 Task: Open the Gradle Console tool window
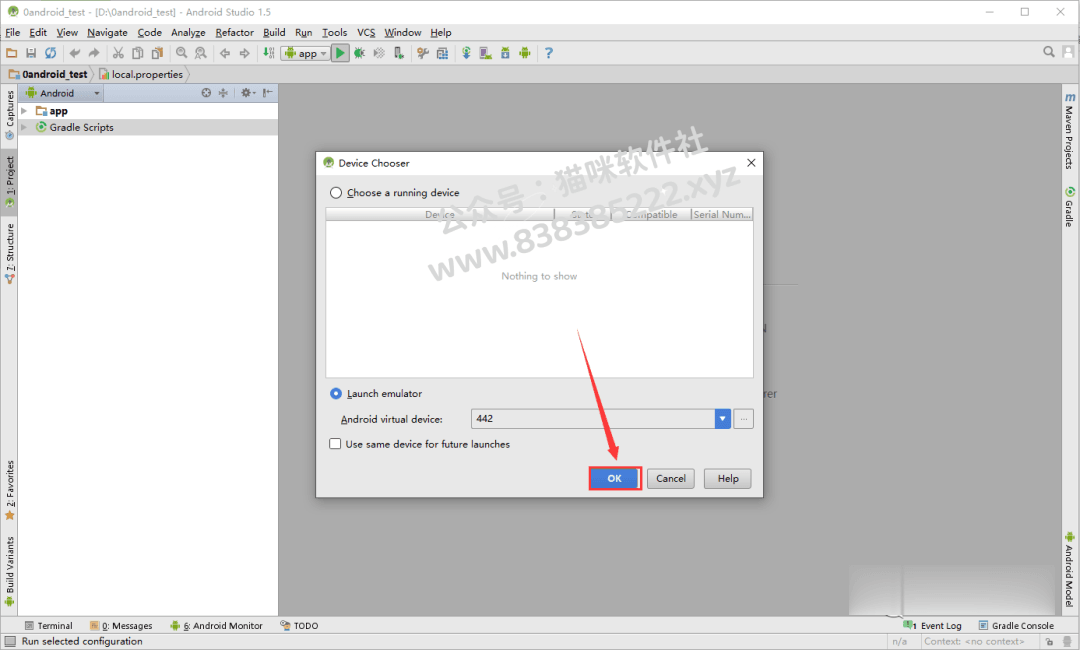click(1017, 626)
